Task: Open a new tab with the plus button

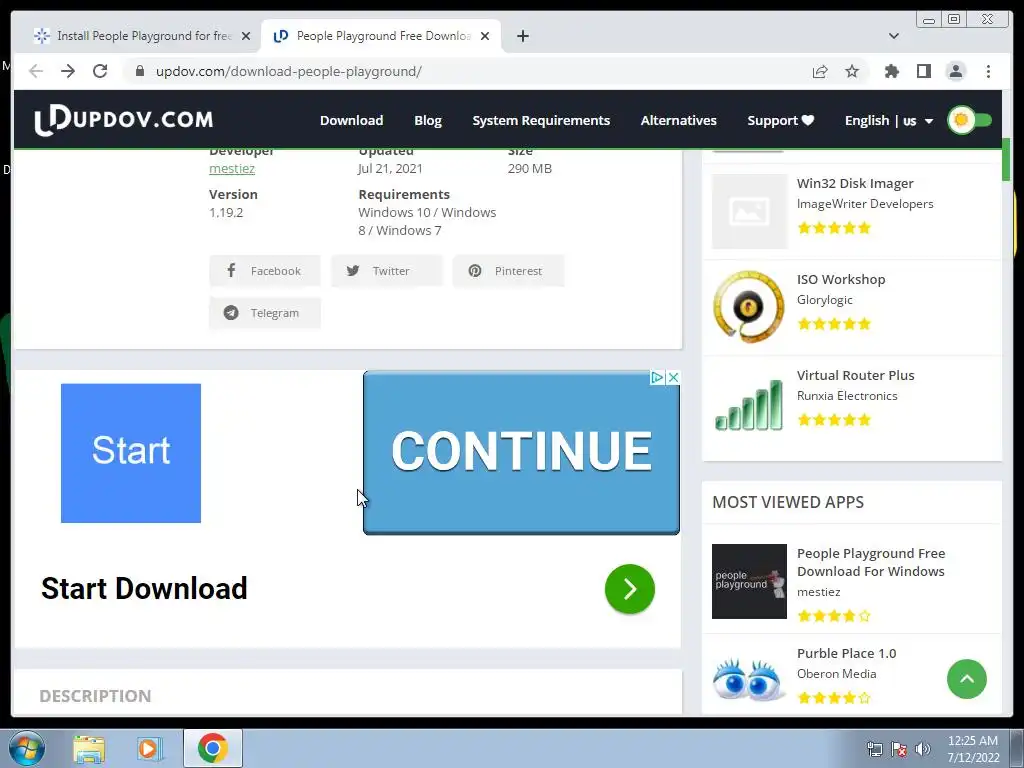Action: [522, 36]
